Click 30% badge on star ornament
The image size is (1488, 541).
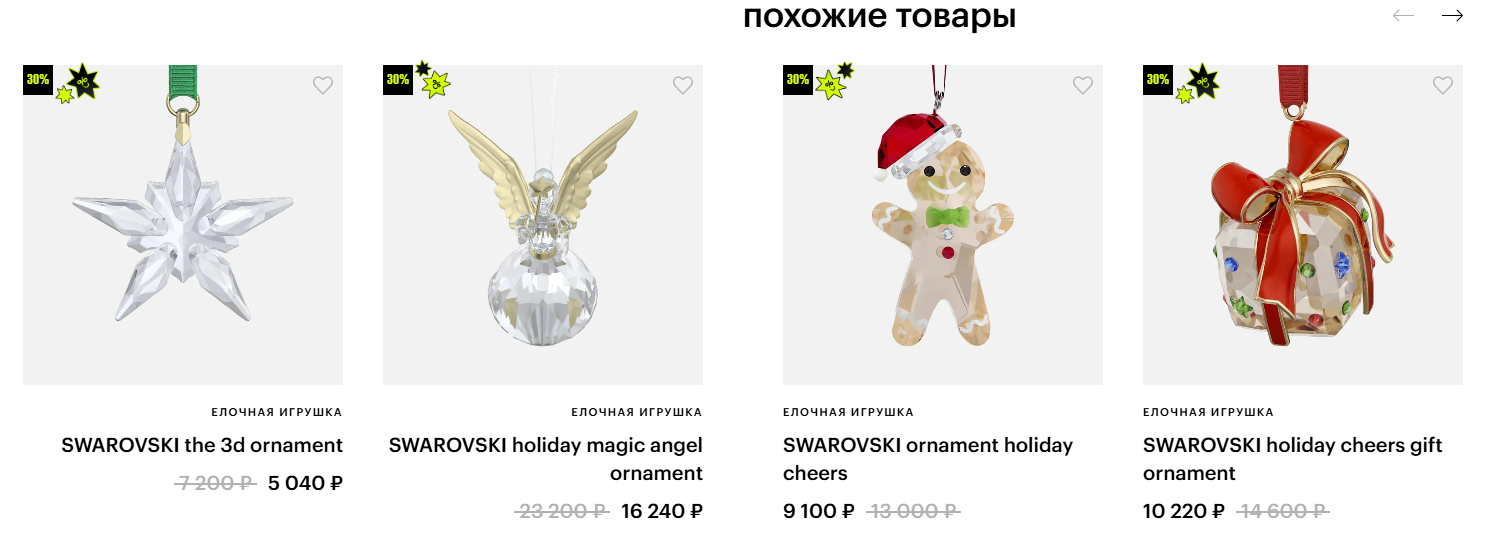[x=38, y=80]
